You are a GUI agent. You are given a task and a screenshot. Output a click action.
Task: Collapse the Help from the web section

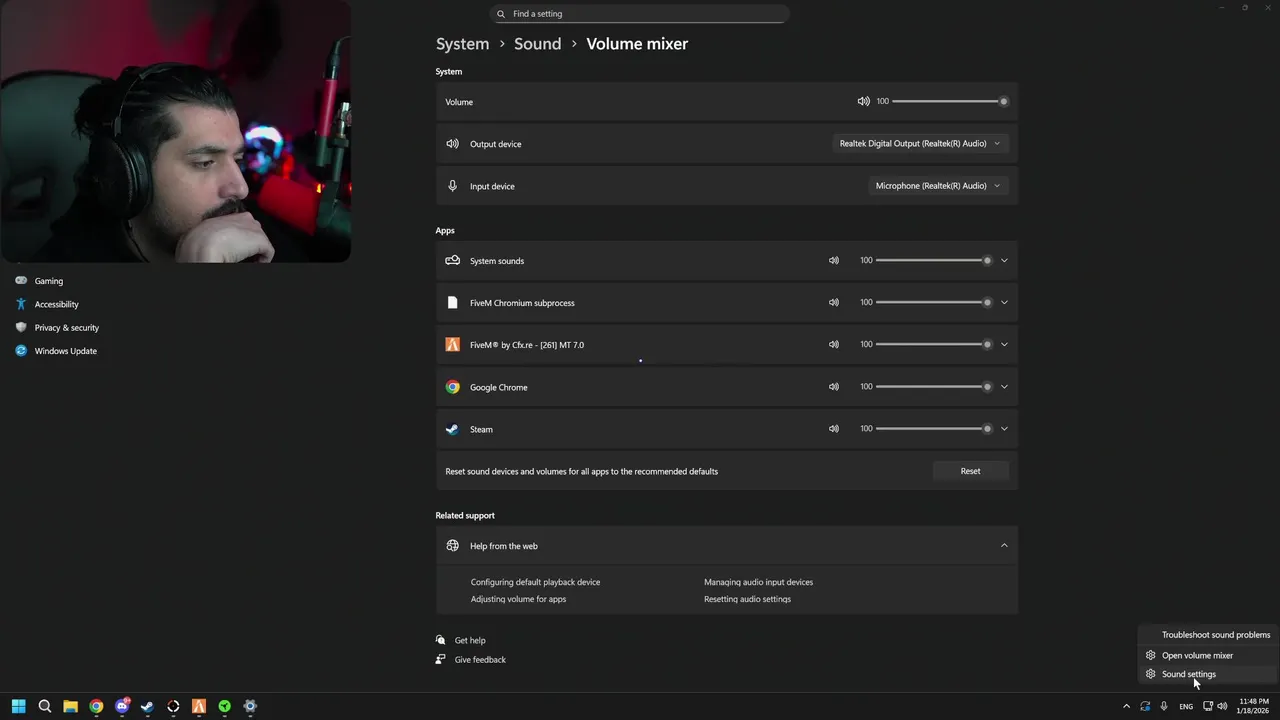[1004, 546]
